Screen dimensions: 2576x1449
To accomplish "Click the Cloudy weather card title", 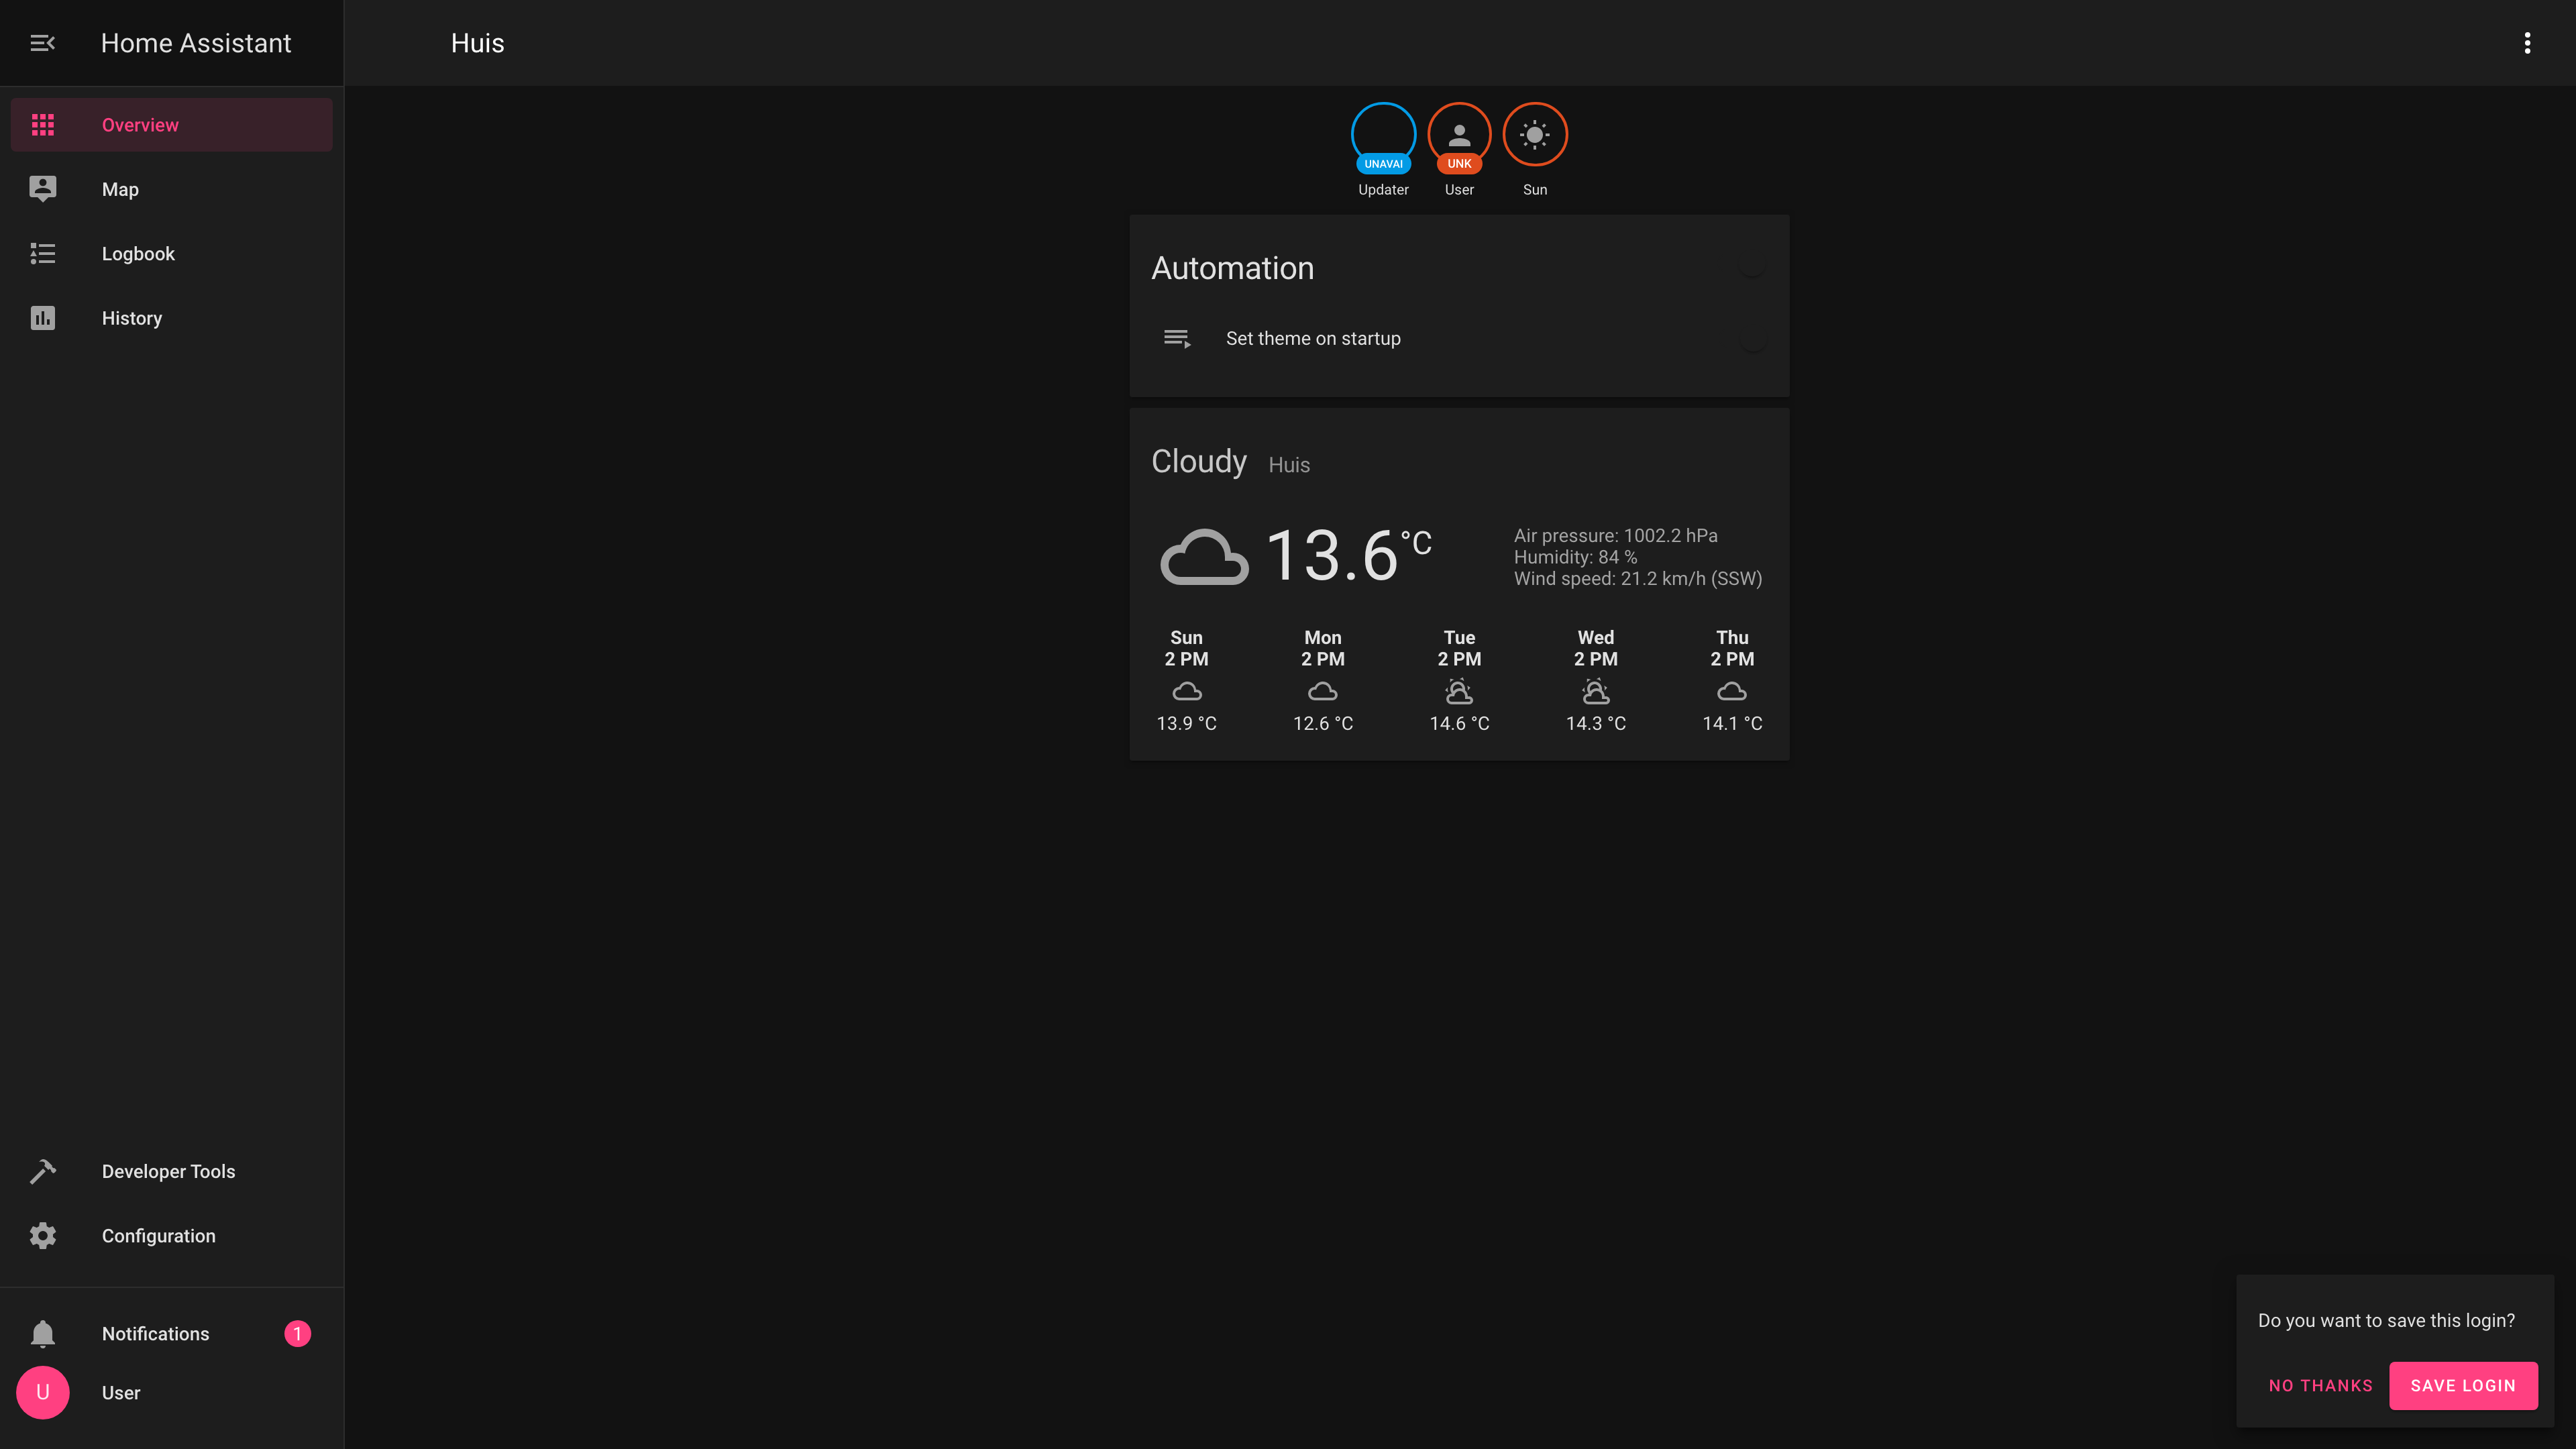I will 1199,461.
